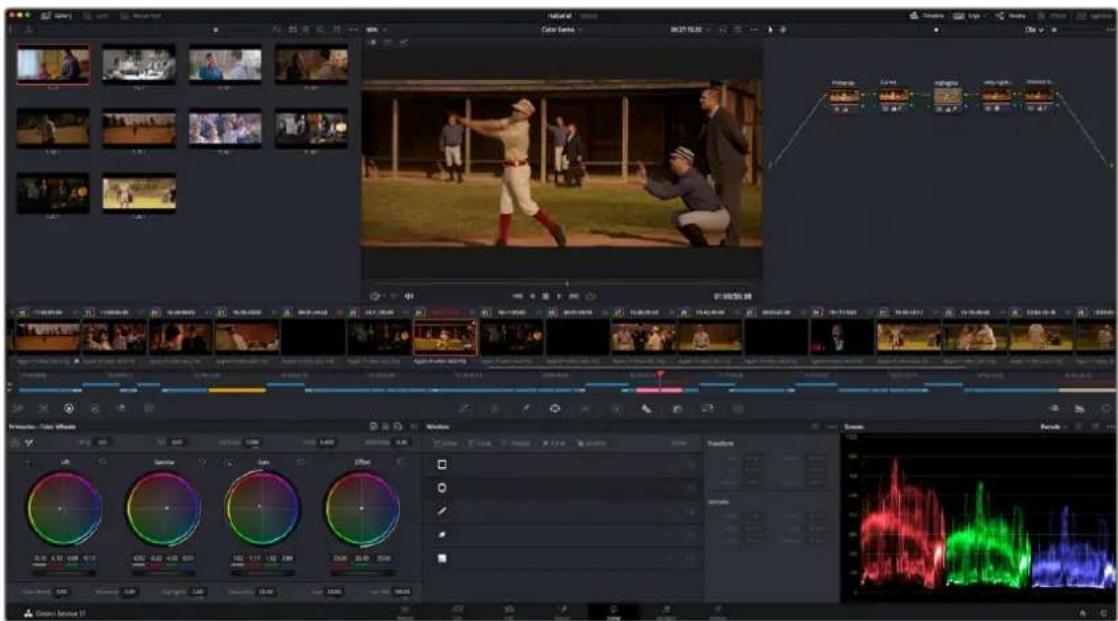Open project settings gear at bottom right
1118x621 pixels.
pyautogui.click(x=1106, y=613)
